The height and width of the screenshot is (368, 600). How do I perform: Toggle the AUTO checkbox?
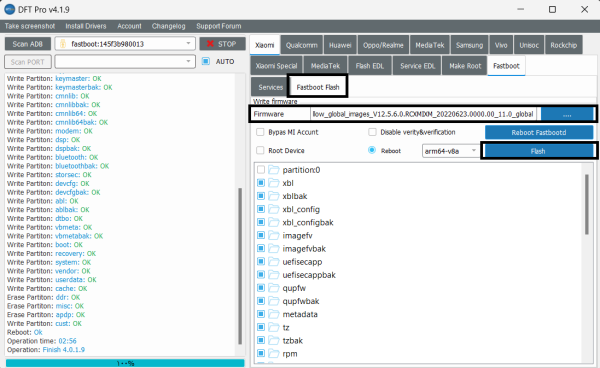(x=206, y=61)
